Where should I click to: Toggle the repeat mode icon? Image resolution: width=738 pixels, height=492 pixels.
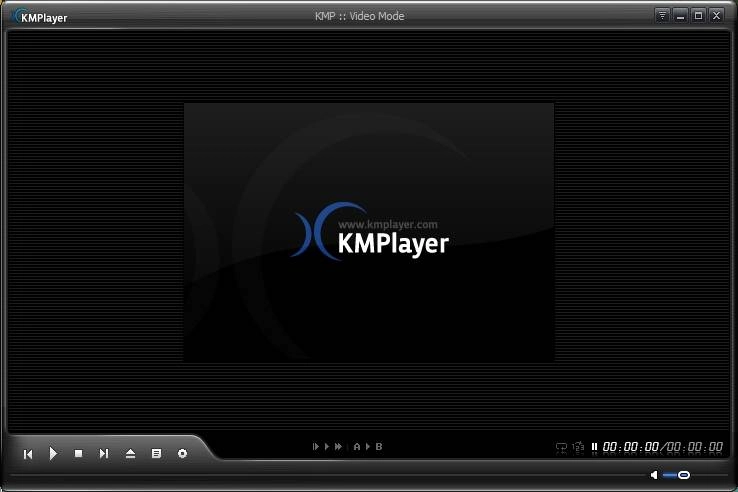(562, 447)
